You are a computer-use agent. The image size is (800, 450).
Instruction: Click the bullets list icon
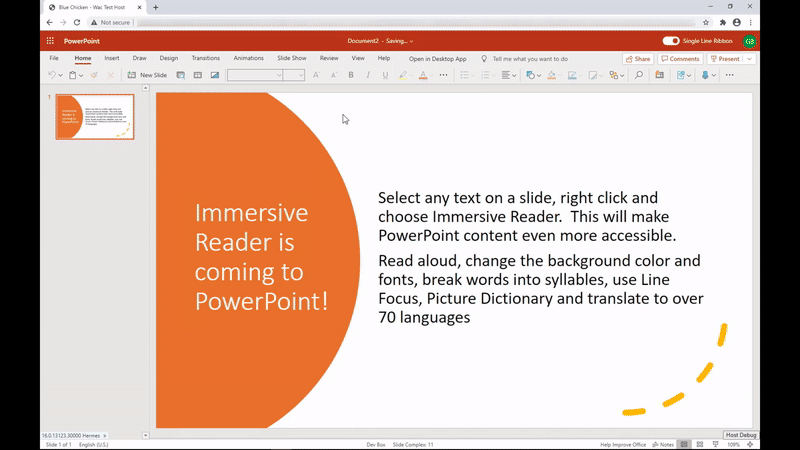pyautogui.click(x=464, y=75)
